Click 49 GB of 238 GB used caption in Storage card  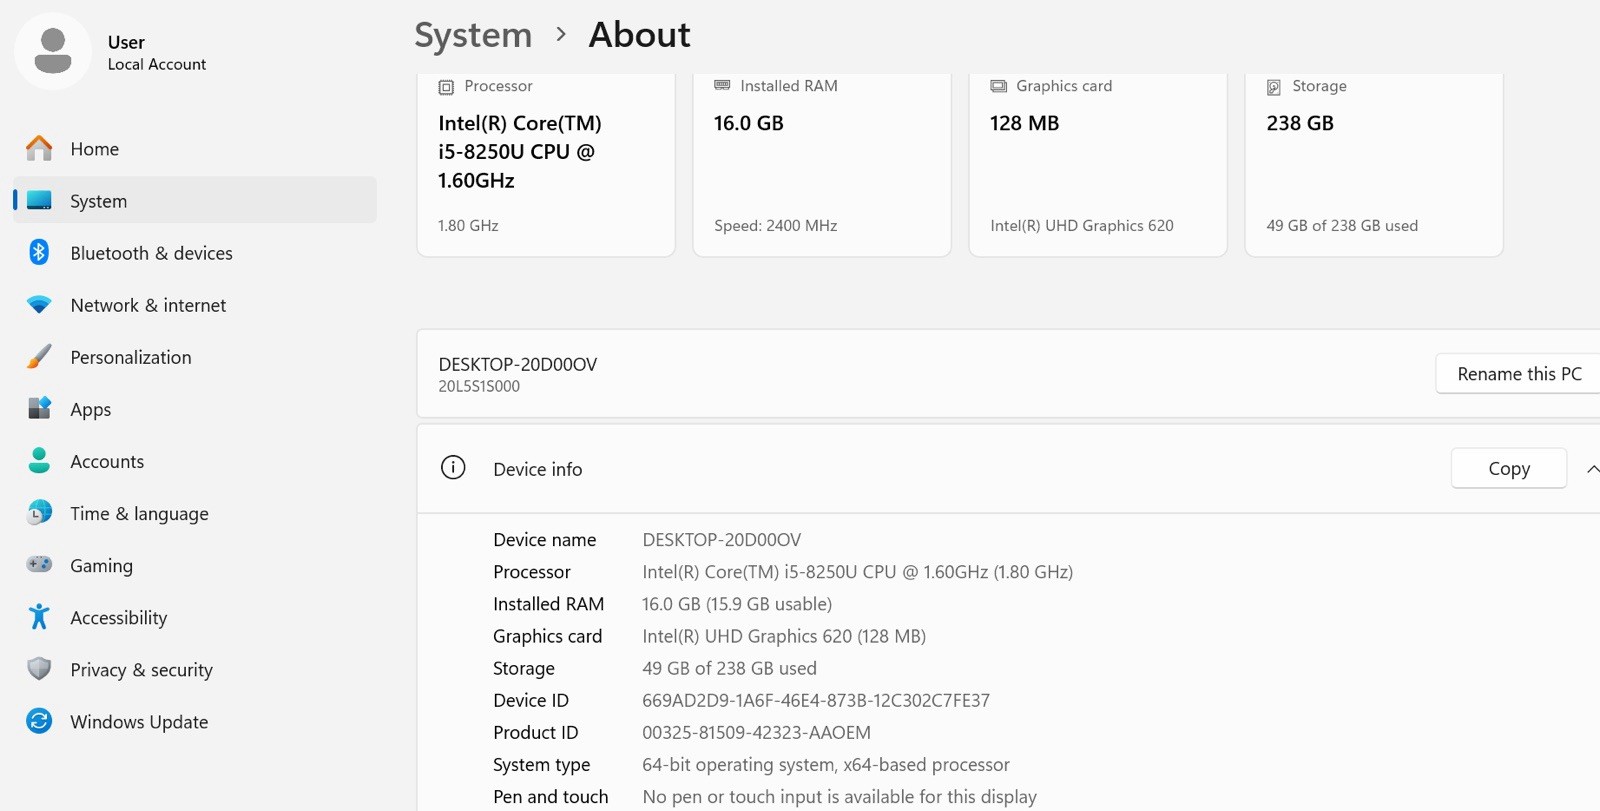point(1342,225)
